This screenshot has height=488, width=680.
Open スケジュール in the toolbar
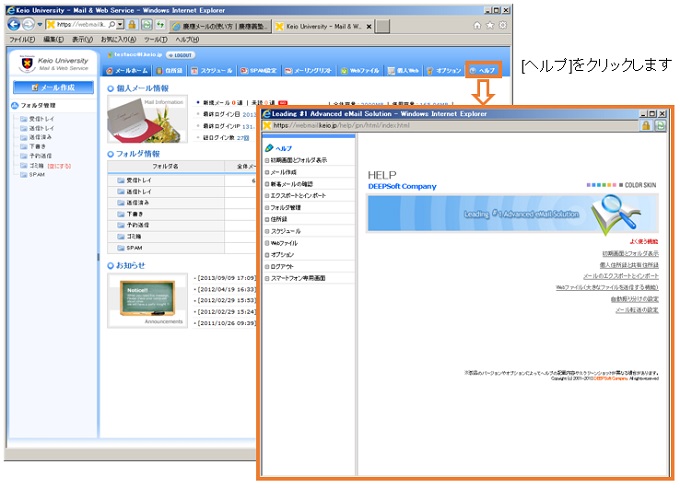[213, 71]
